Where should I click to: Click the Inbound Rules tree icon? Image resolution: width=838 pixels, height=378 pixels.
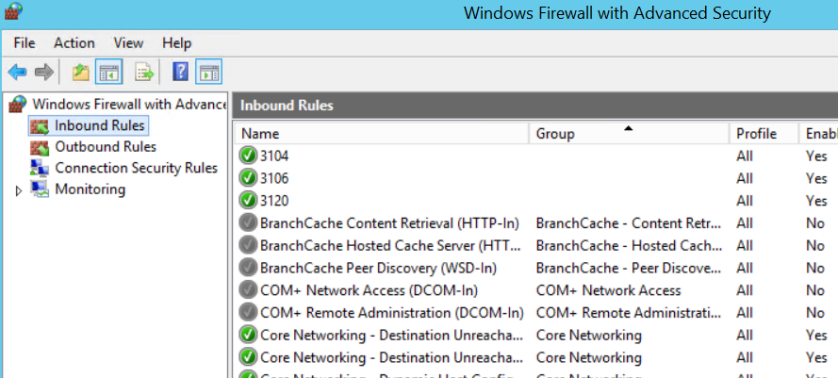(39, 126)
